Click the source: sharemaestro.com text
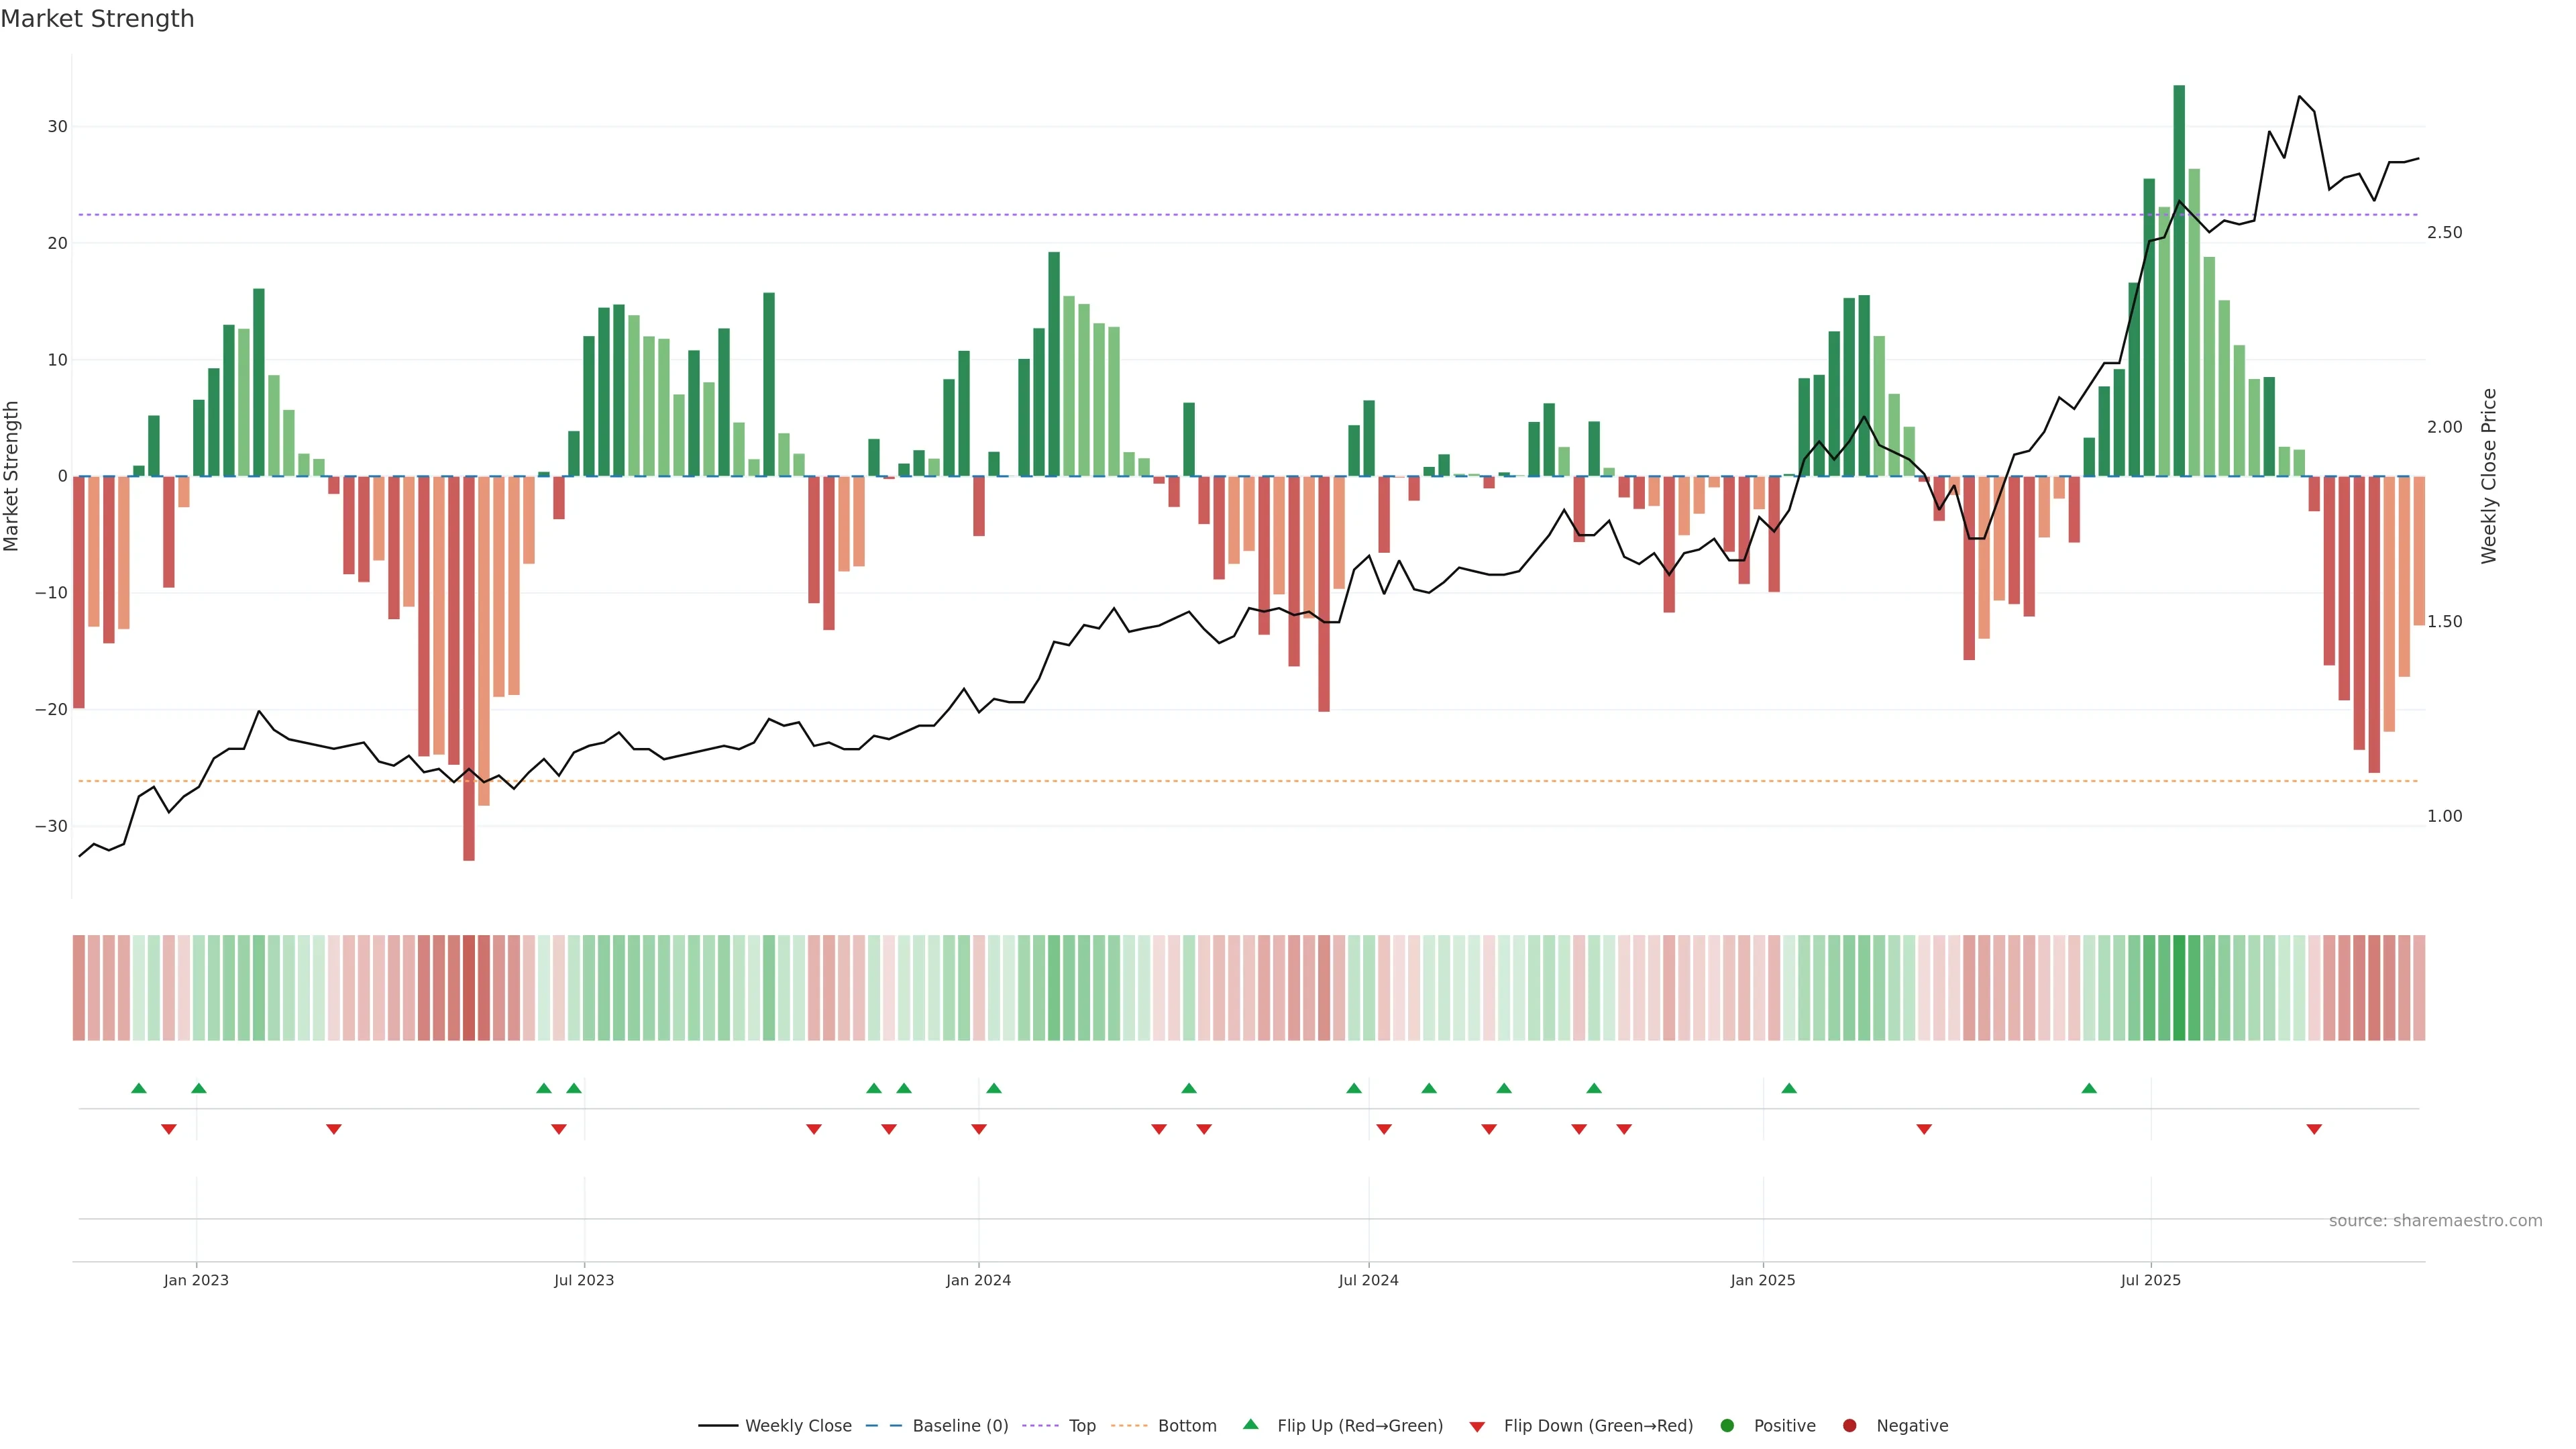This screenshot has width=2576, height=1449. (x=2435, y=1221)
